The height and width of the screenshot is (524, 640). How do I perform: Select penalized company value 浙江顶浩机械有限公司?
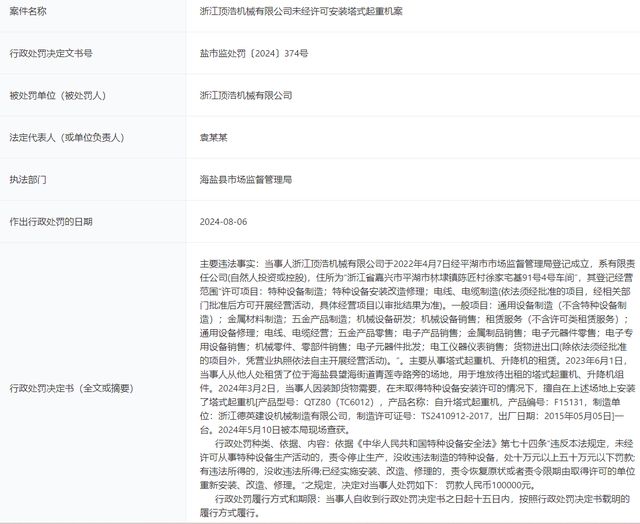point(246,95)
